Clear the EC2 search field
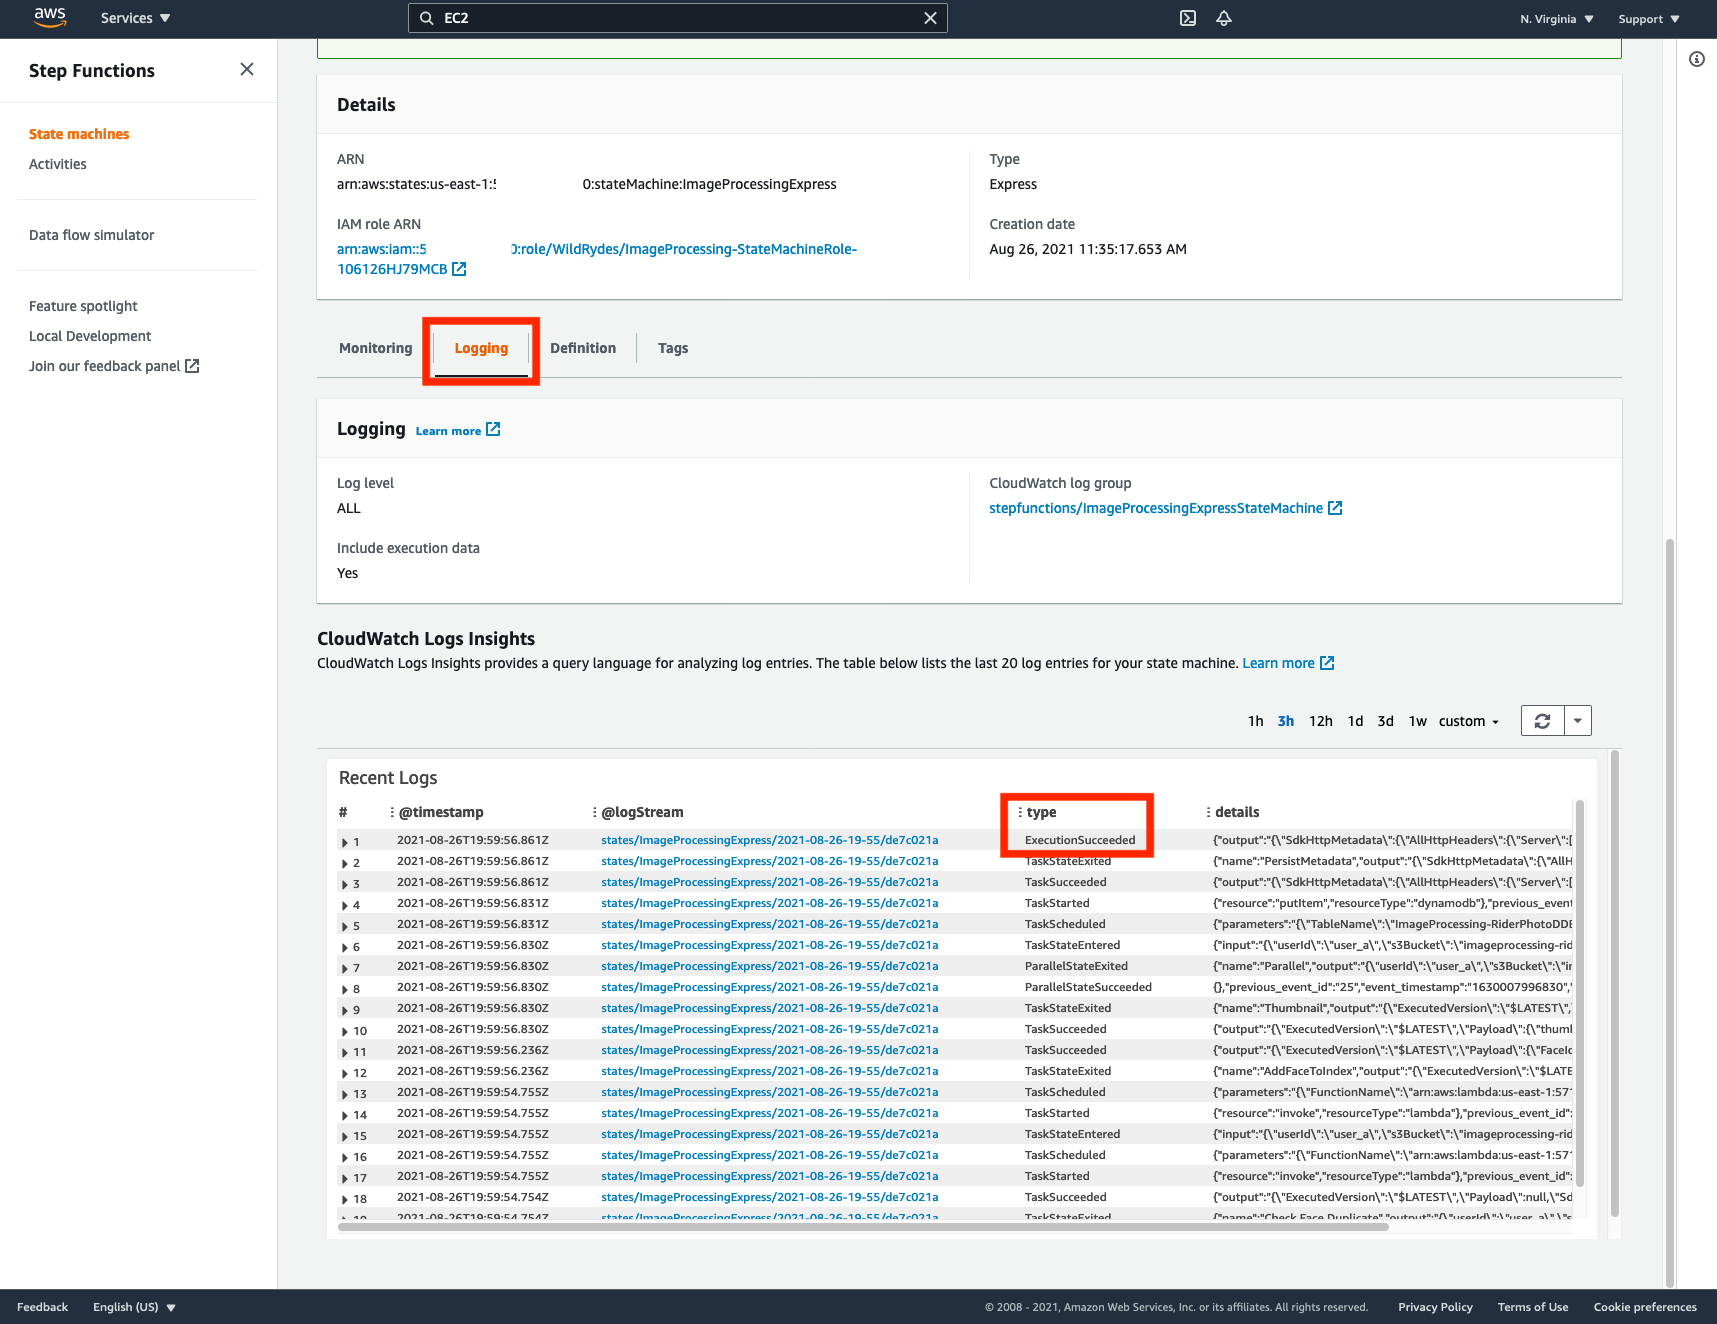Viewport: 1717px width, 1324px height. [930, 18]
